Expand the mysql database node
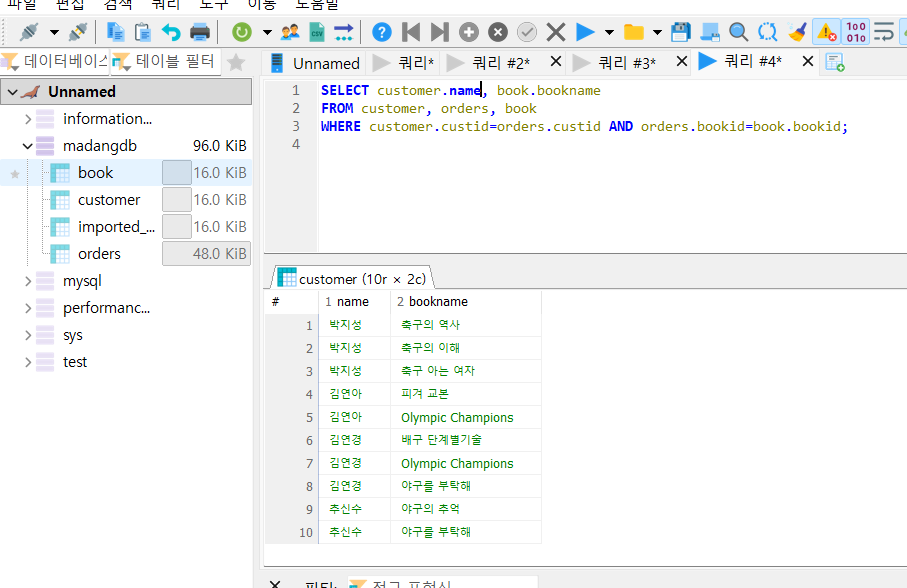Viewport: 907px width, 588px height. (28, 281)
